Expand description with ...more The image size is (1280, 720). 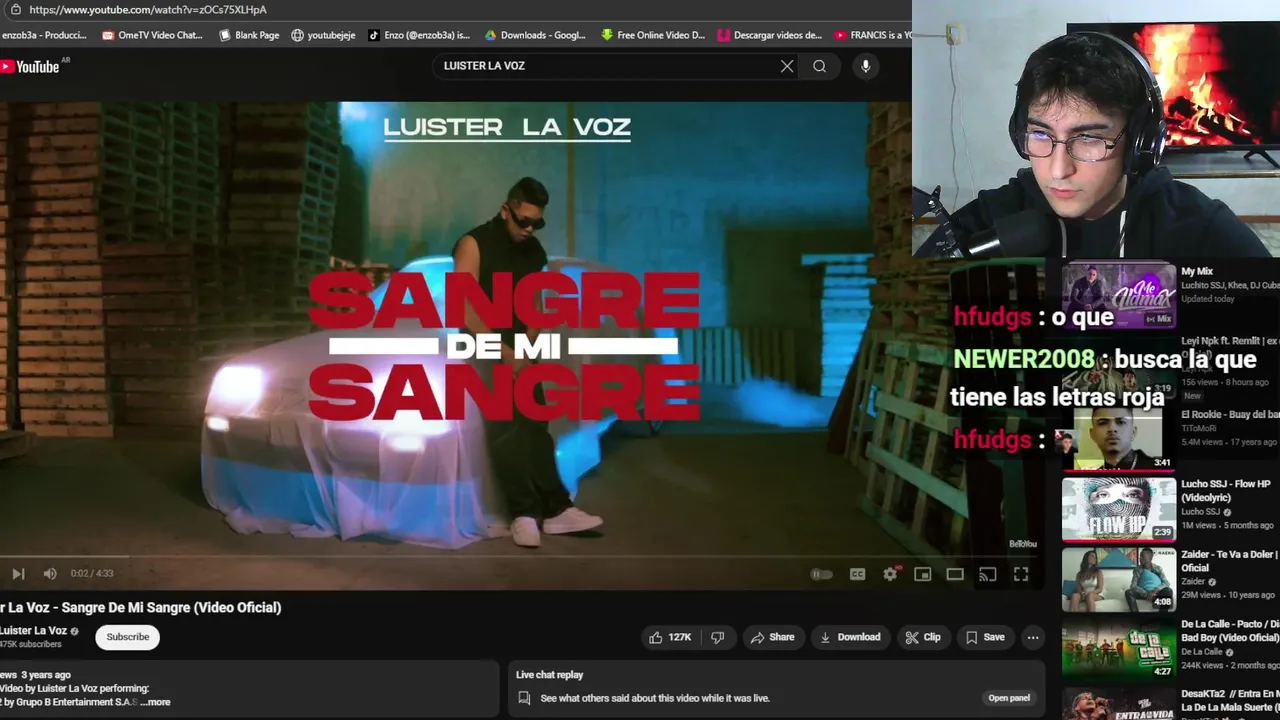(155, 702)
